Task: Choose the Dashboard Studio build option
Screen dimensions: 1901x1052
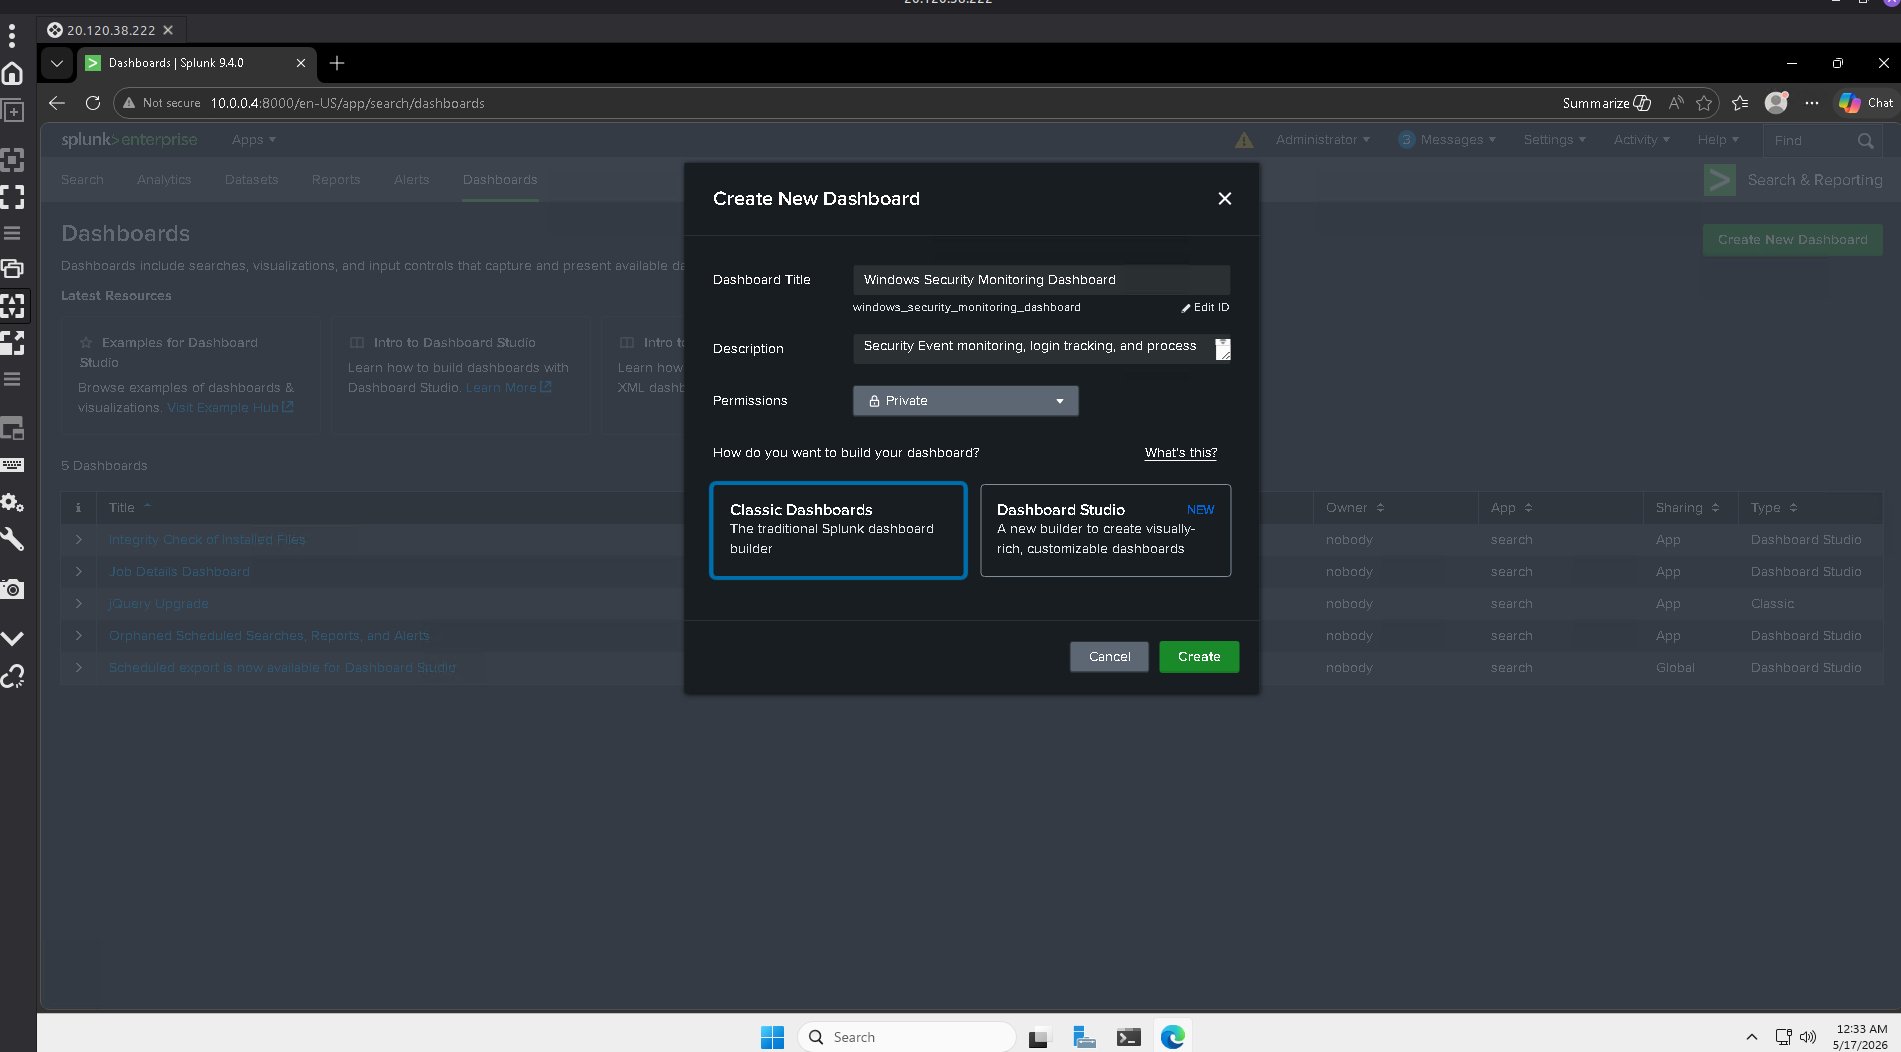Action: click(x=1105, y=530)
